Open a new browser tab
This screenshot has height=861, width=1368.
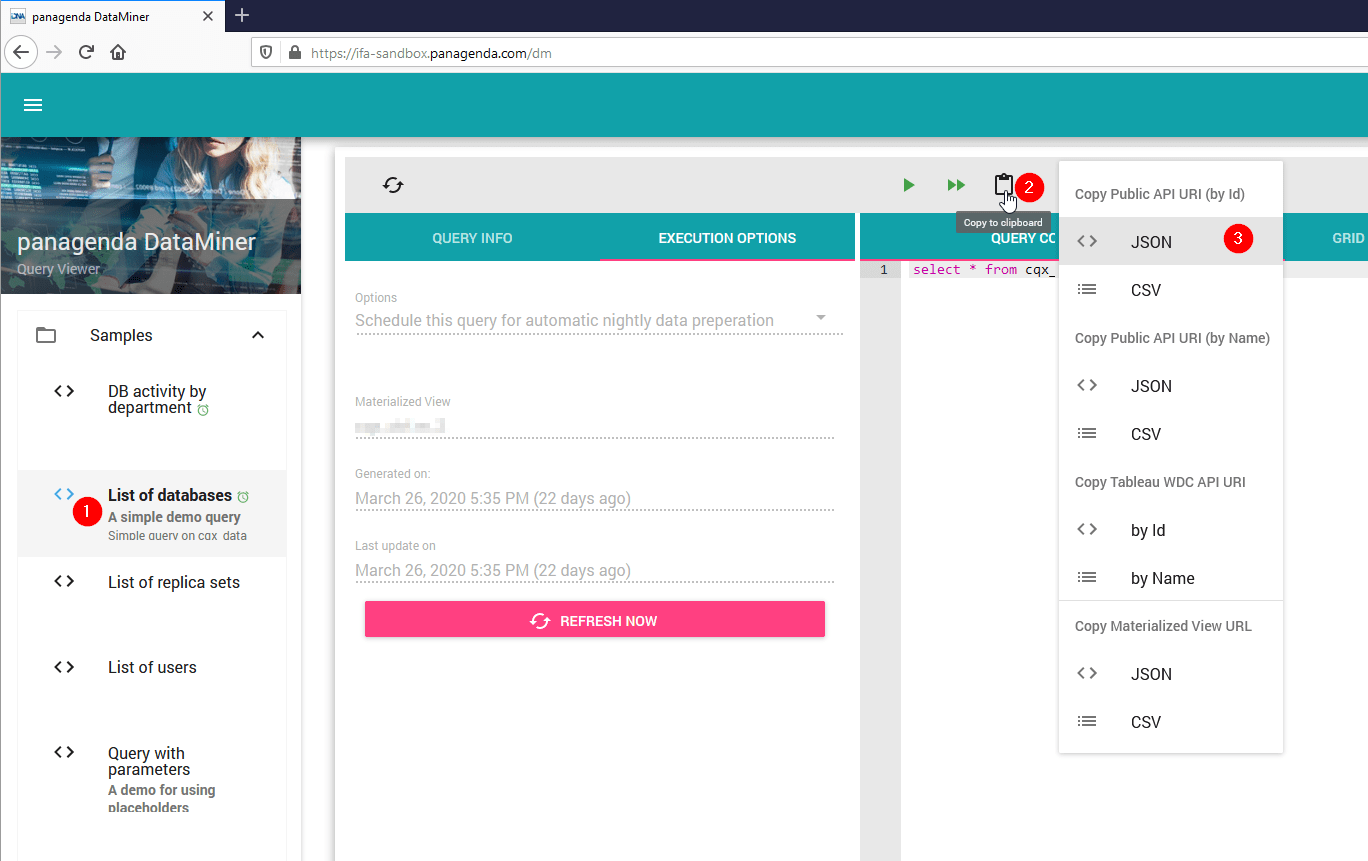coord(242,15)
